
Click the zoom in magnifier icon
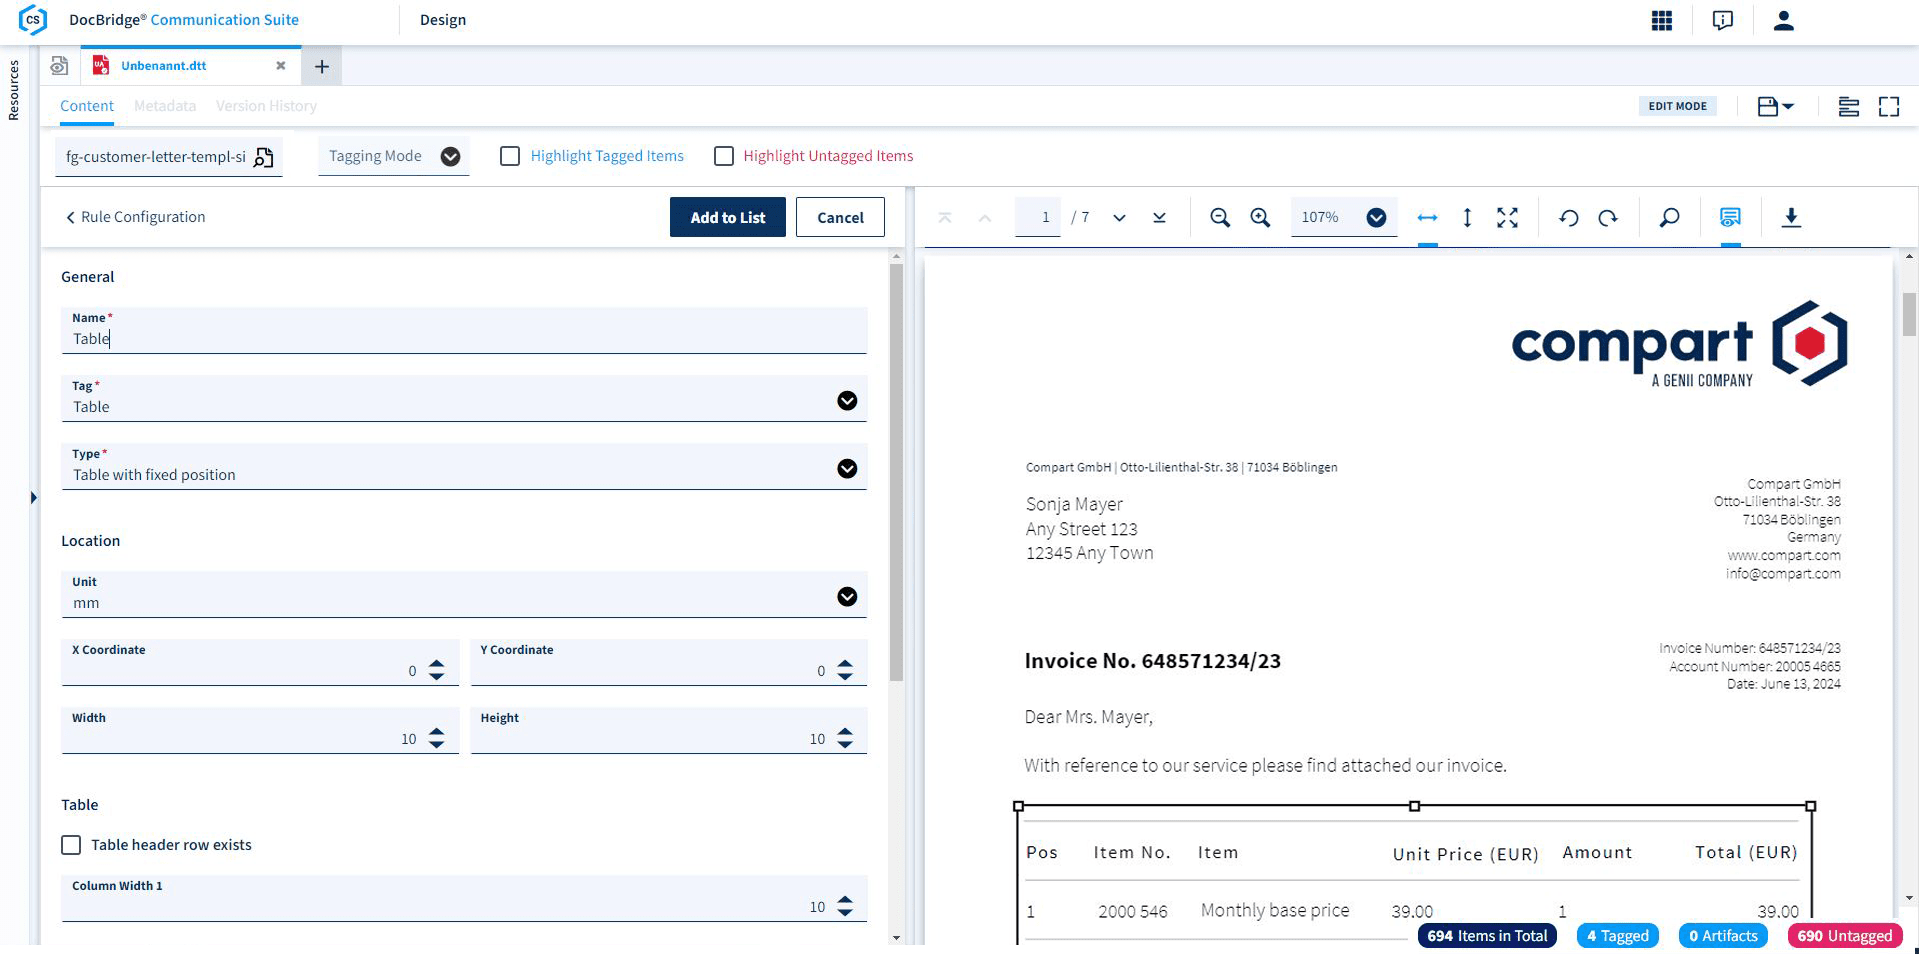[1260, 218]
